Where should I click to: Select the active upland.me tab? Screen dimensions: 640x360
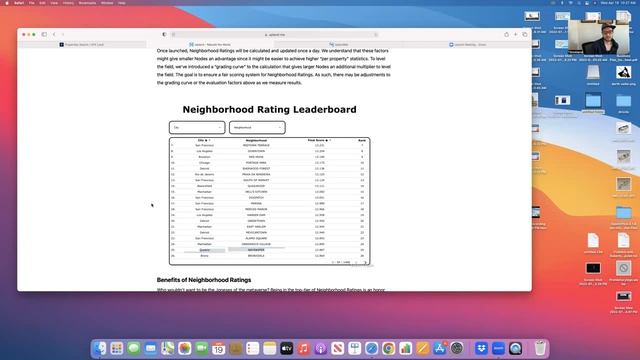(210, 44)
